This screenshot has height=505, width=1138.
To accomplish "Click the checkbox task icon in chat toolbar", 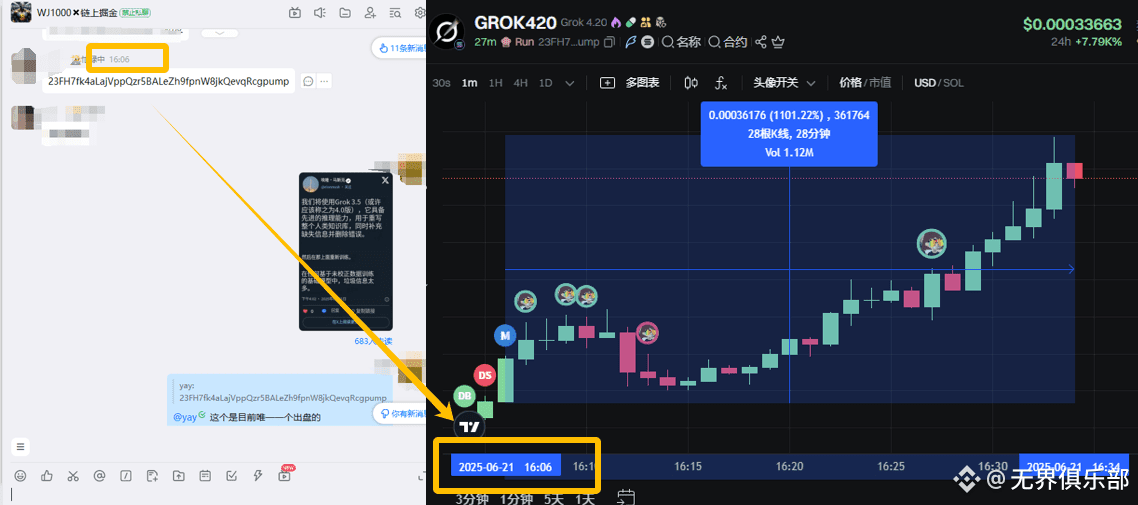I will (231, 476).
